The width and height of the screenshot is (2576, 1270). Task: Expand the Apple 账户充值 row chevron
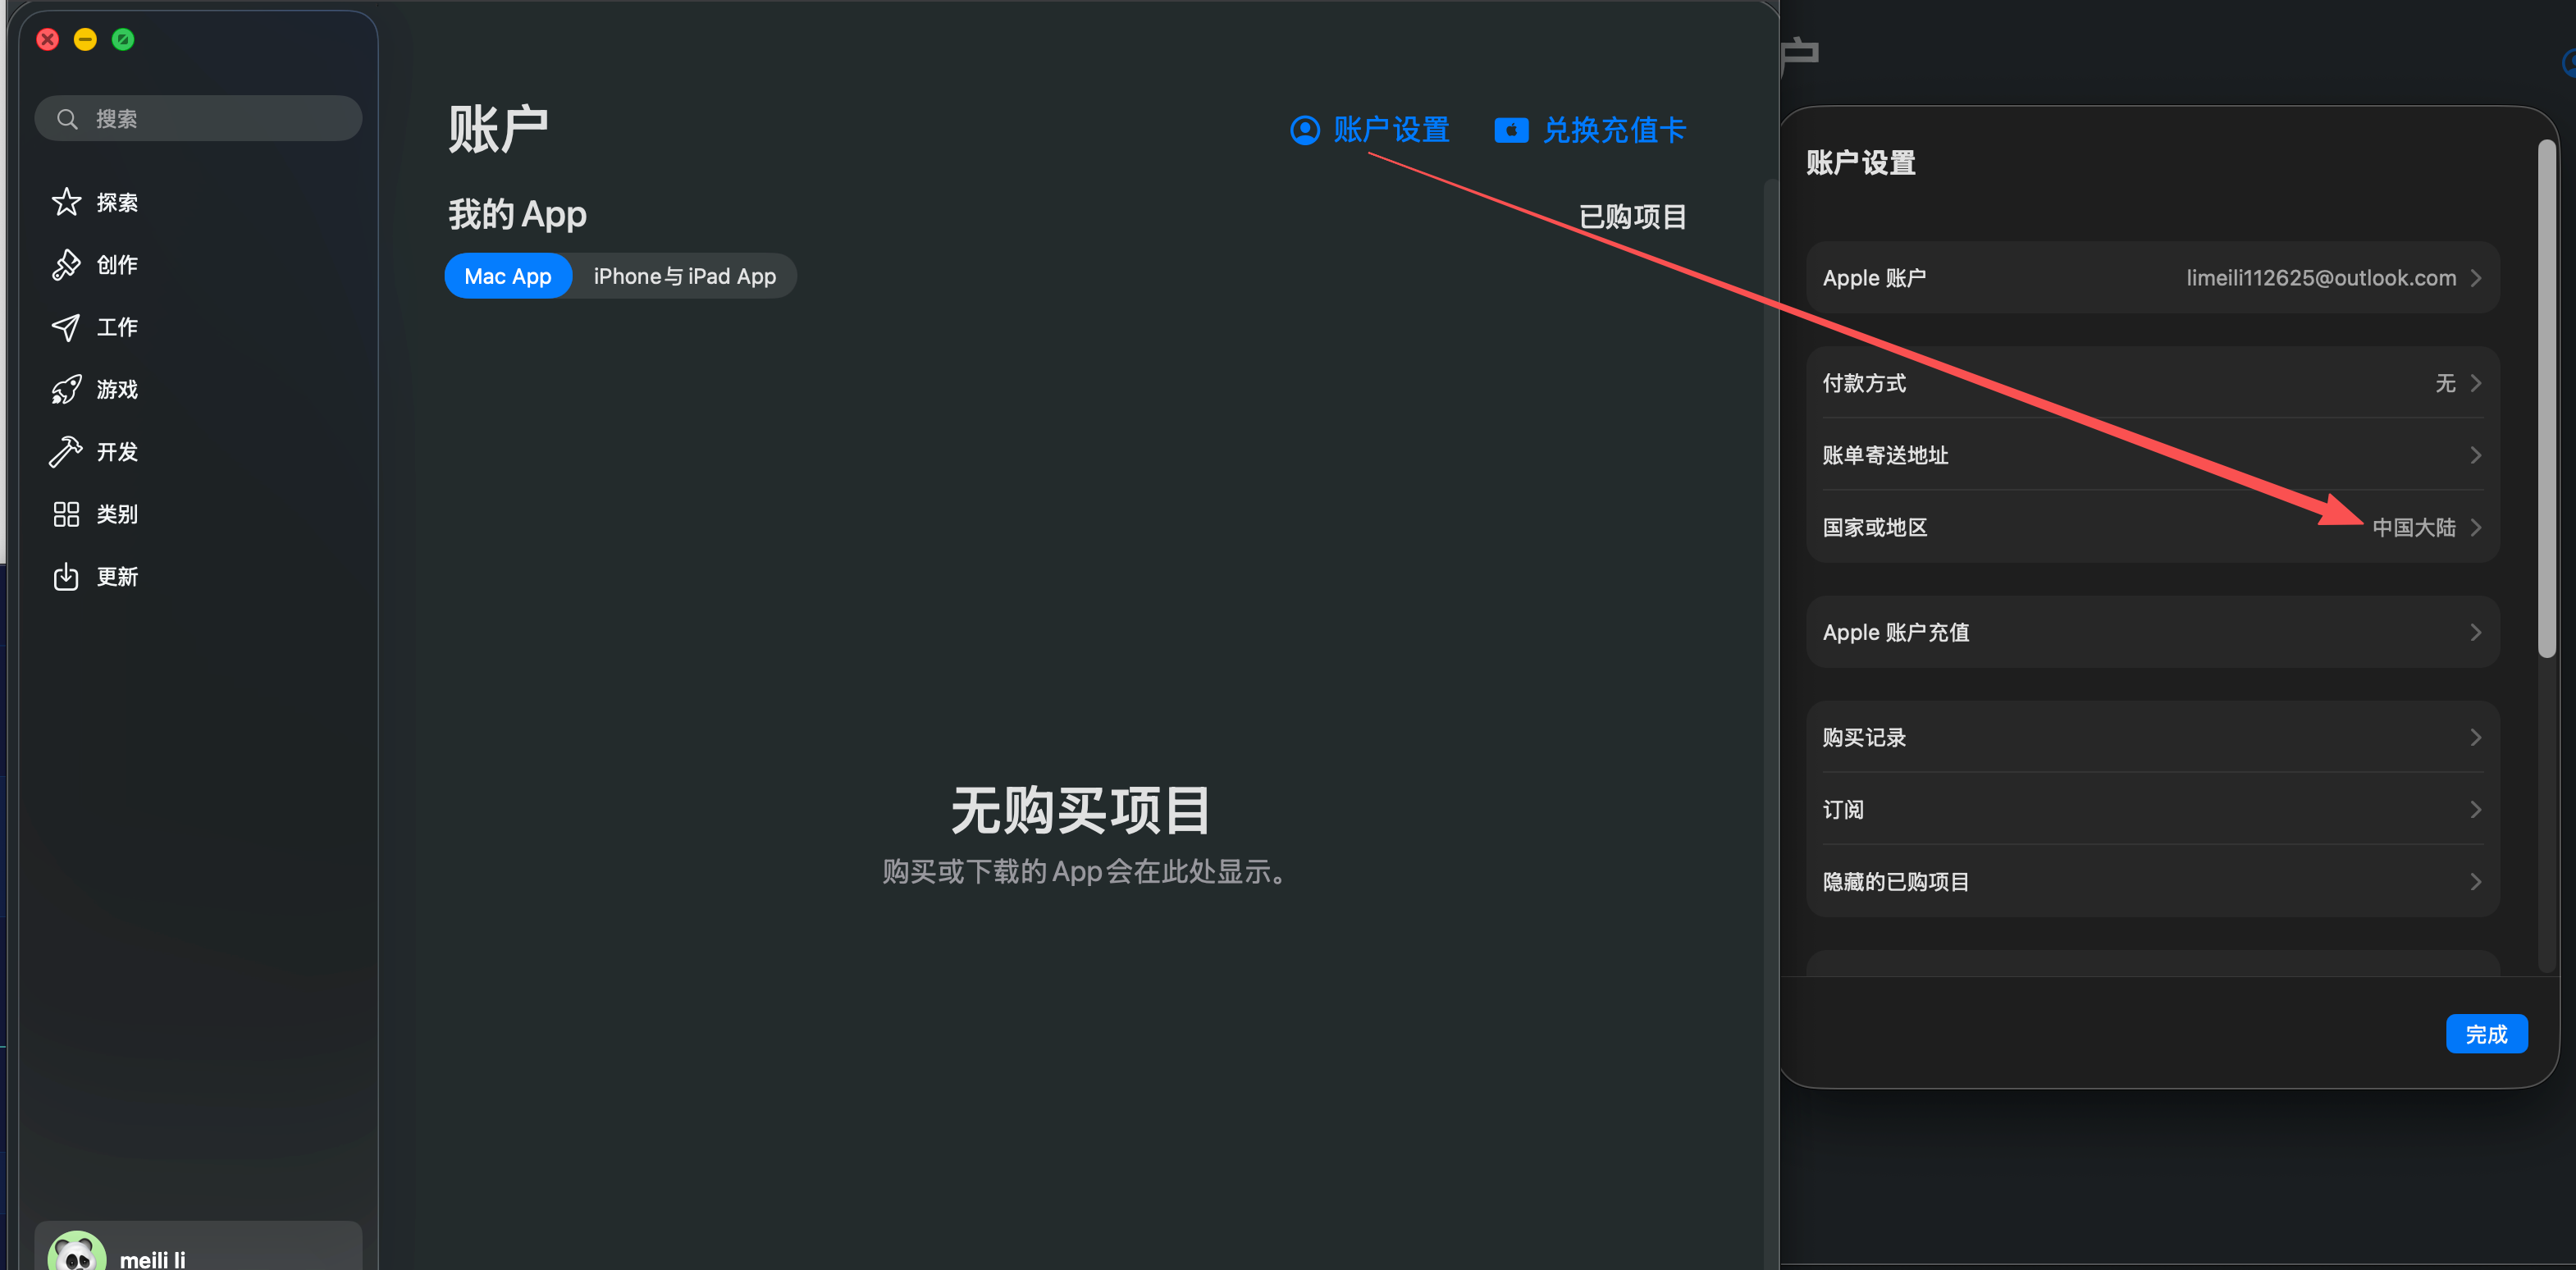pos(2476,632)
